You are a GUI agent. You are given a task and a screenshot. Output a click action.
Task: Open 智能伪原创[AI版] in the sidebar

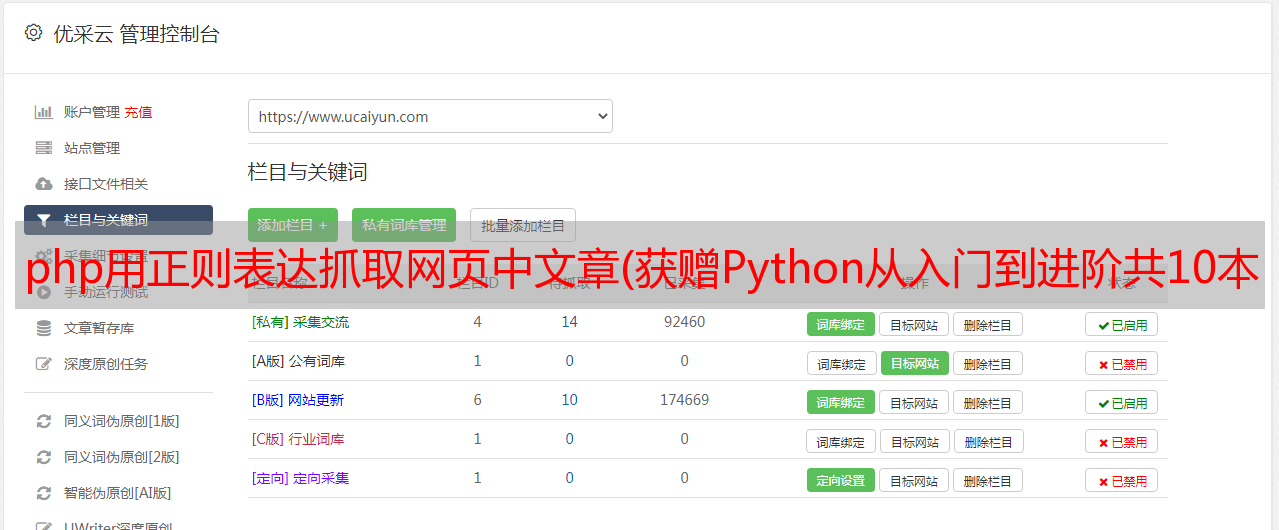[x=118, y=493]
